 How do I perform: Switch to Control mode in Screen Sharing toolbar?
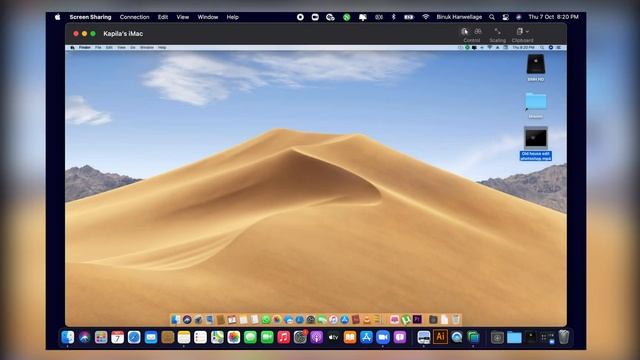[x=464, y=32]
